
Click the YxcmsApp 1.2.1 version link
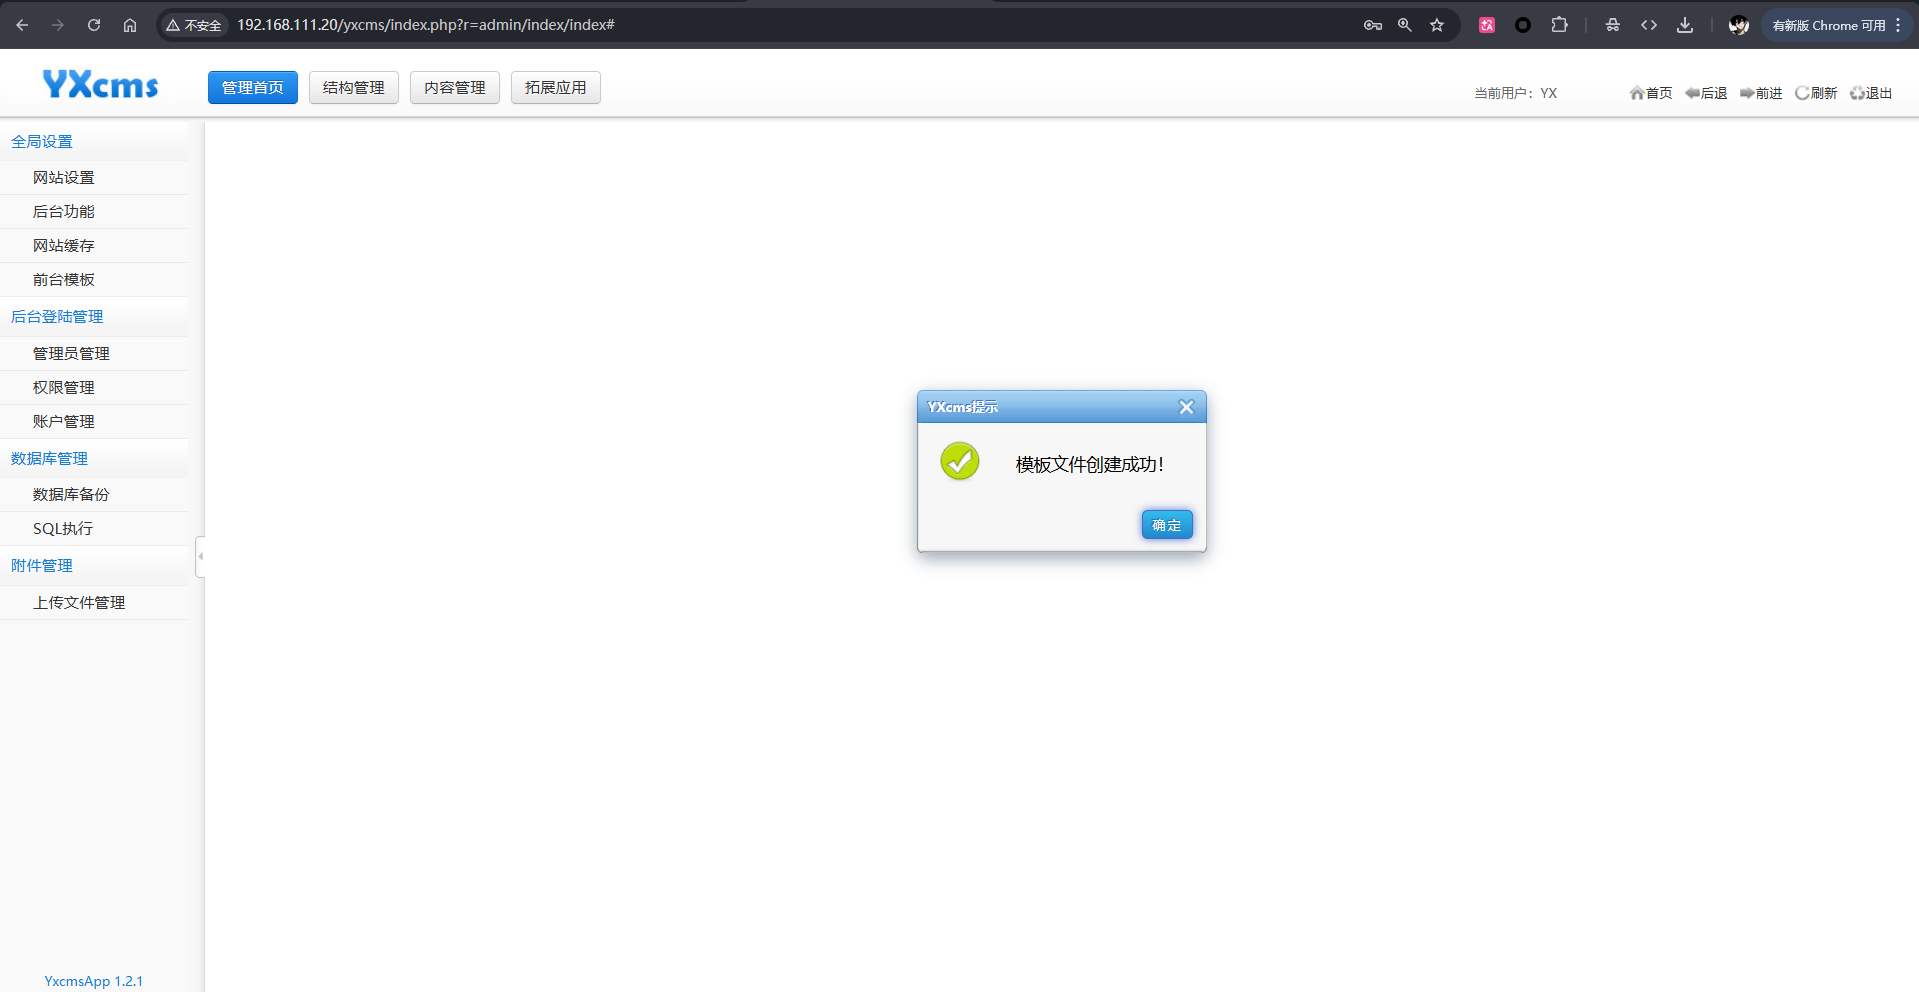point(94,981)
